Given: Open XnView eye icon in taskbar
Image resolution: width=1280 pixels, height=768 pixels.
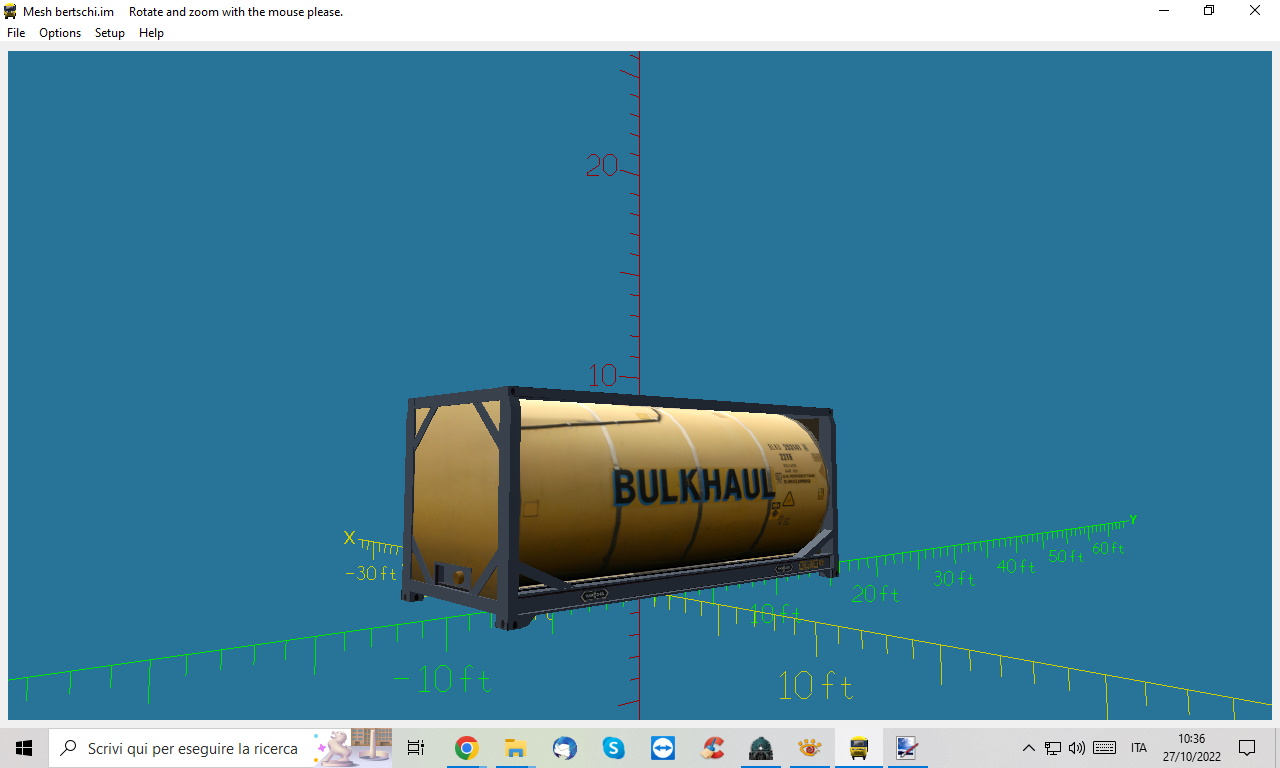Looking at the screenshot, I should (810, 748).
